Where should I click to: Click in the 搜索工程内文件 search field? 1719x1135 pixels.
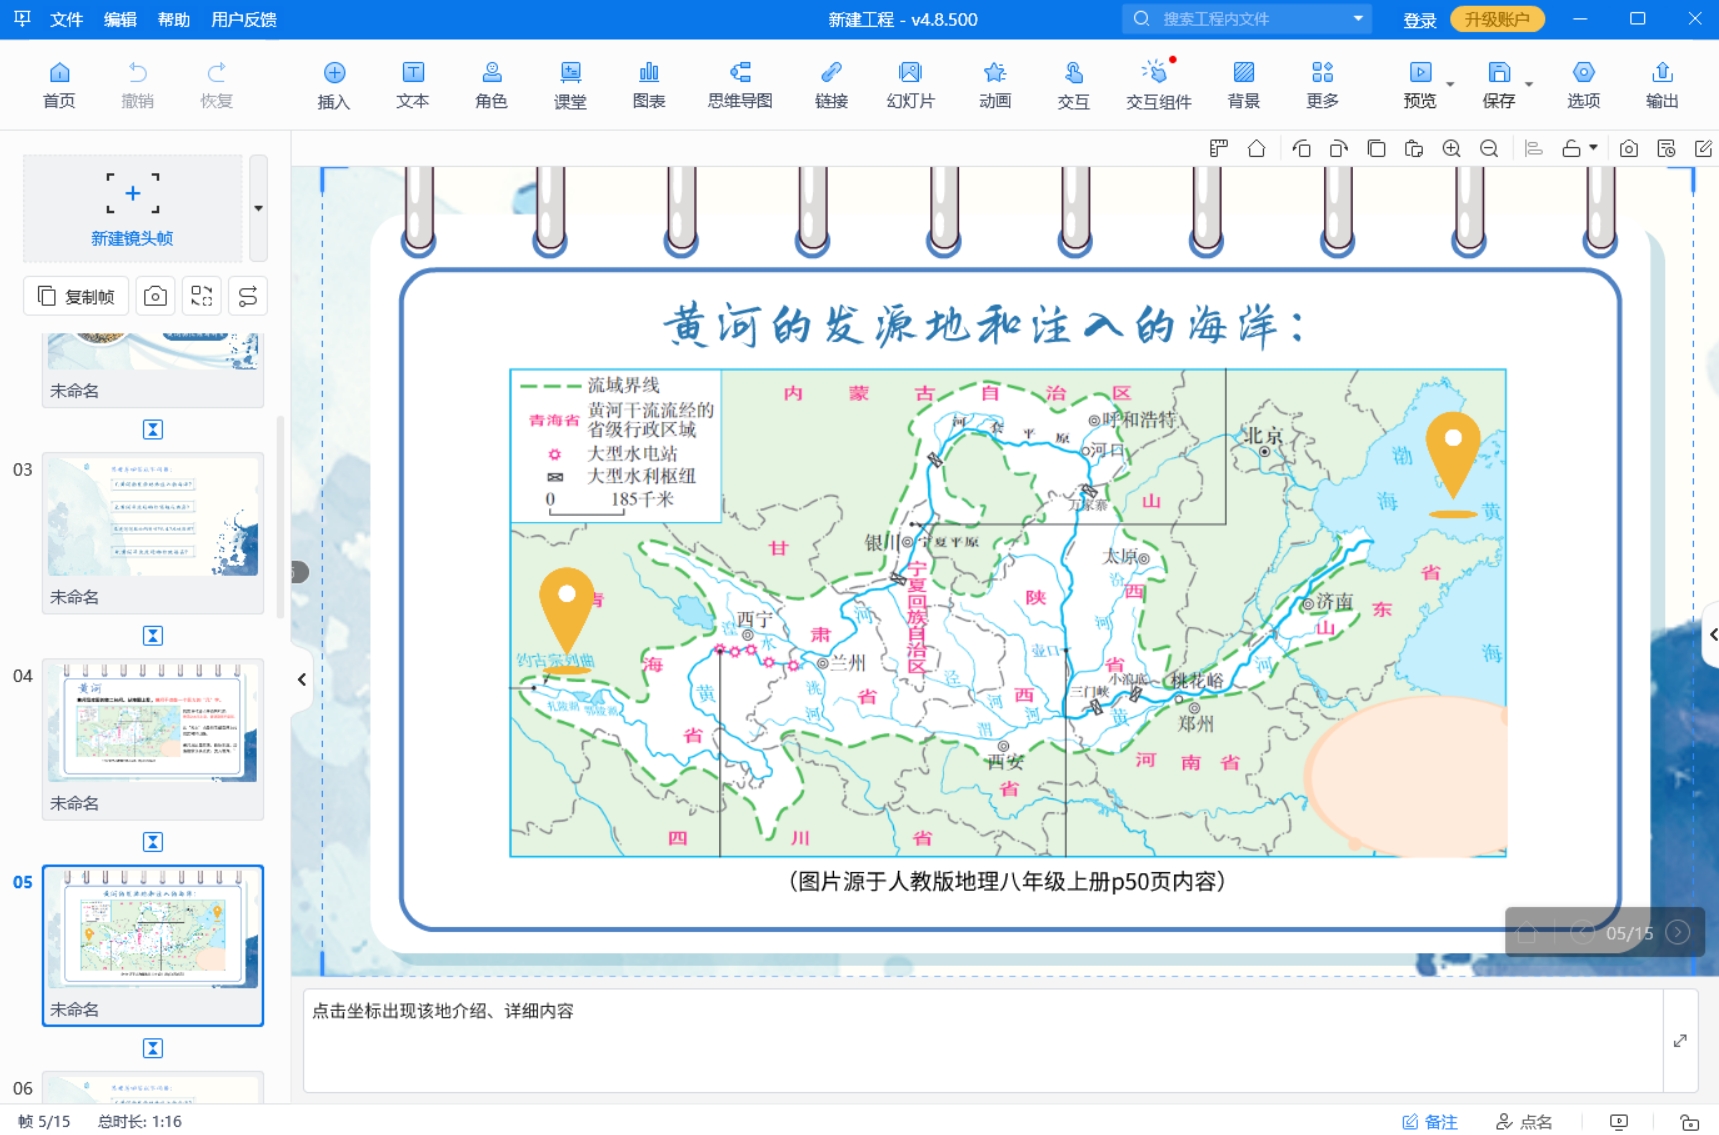pos(1246,18)
